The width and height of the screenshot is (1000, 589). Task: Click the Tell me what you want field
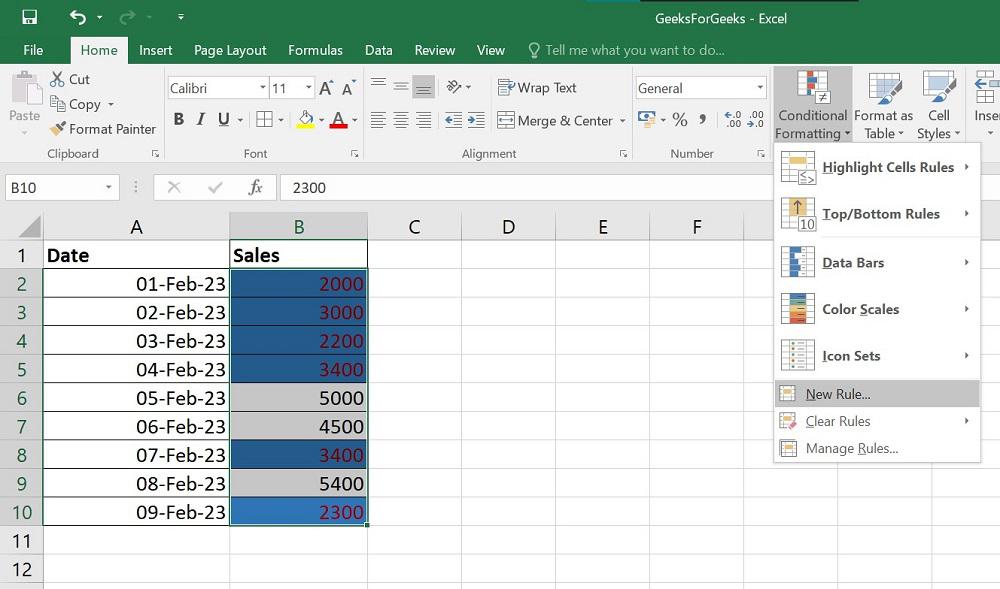coord(635,50)
